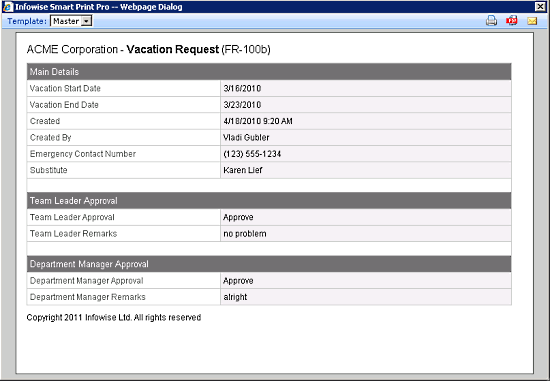Export to PDF using the red icon
The height and width of the screenshot is (381, 550).
[x=512, y=21]
